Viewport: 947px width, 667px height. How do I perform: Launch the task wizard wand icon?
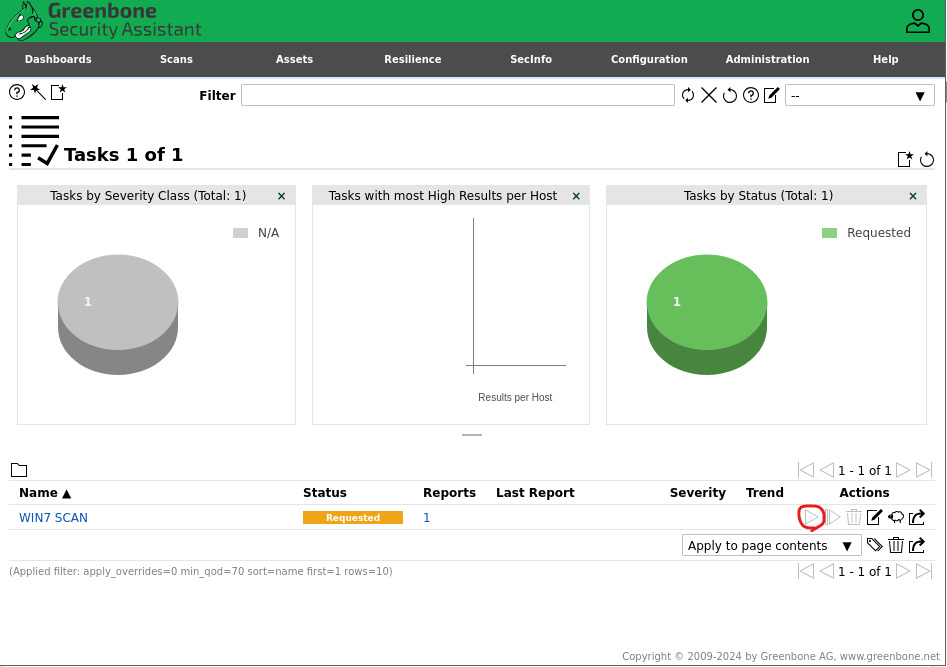[x=38, y=92]
